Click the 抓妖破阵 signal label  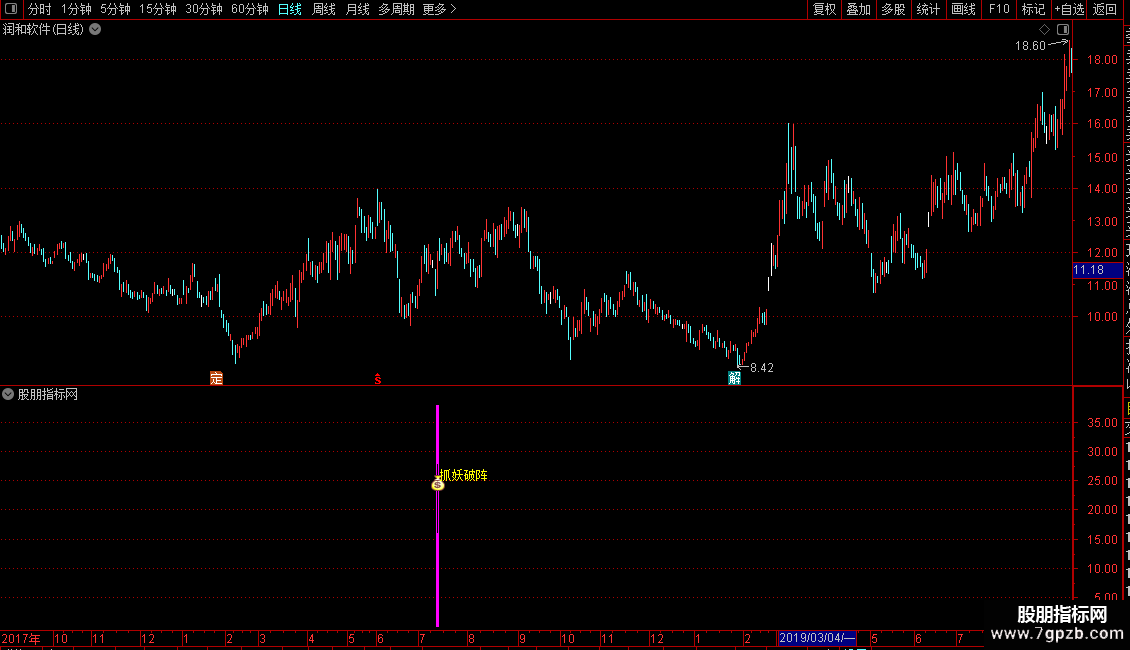(x=463, y=476)
